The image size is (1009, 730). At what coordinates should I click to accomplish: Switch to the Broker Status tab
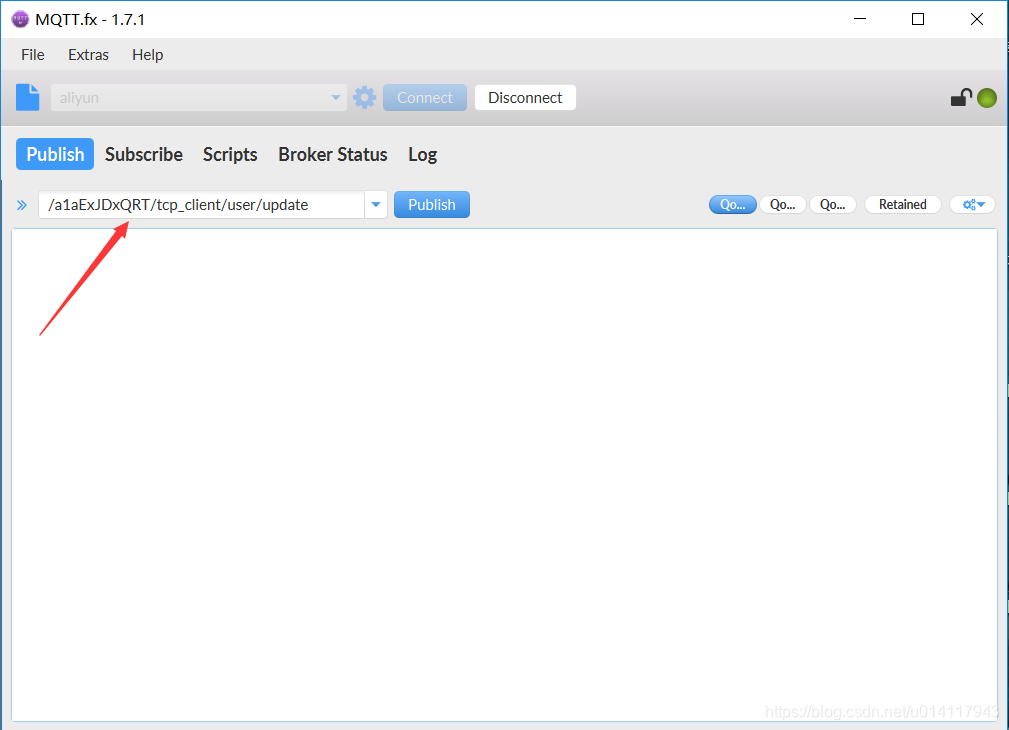tap(333, 154)
